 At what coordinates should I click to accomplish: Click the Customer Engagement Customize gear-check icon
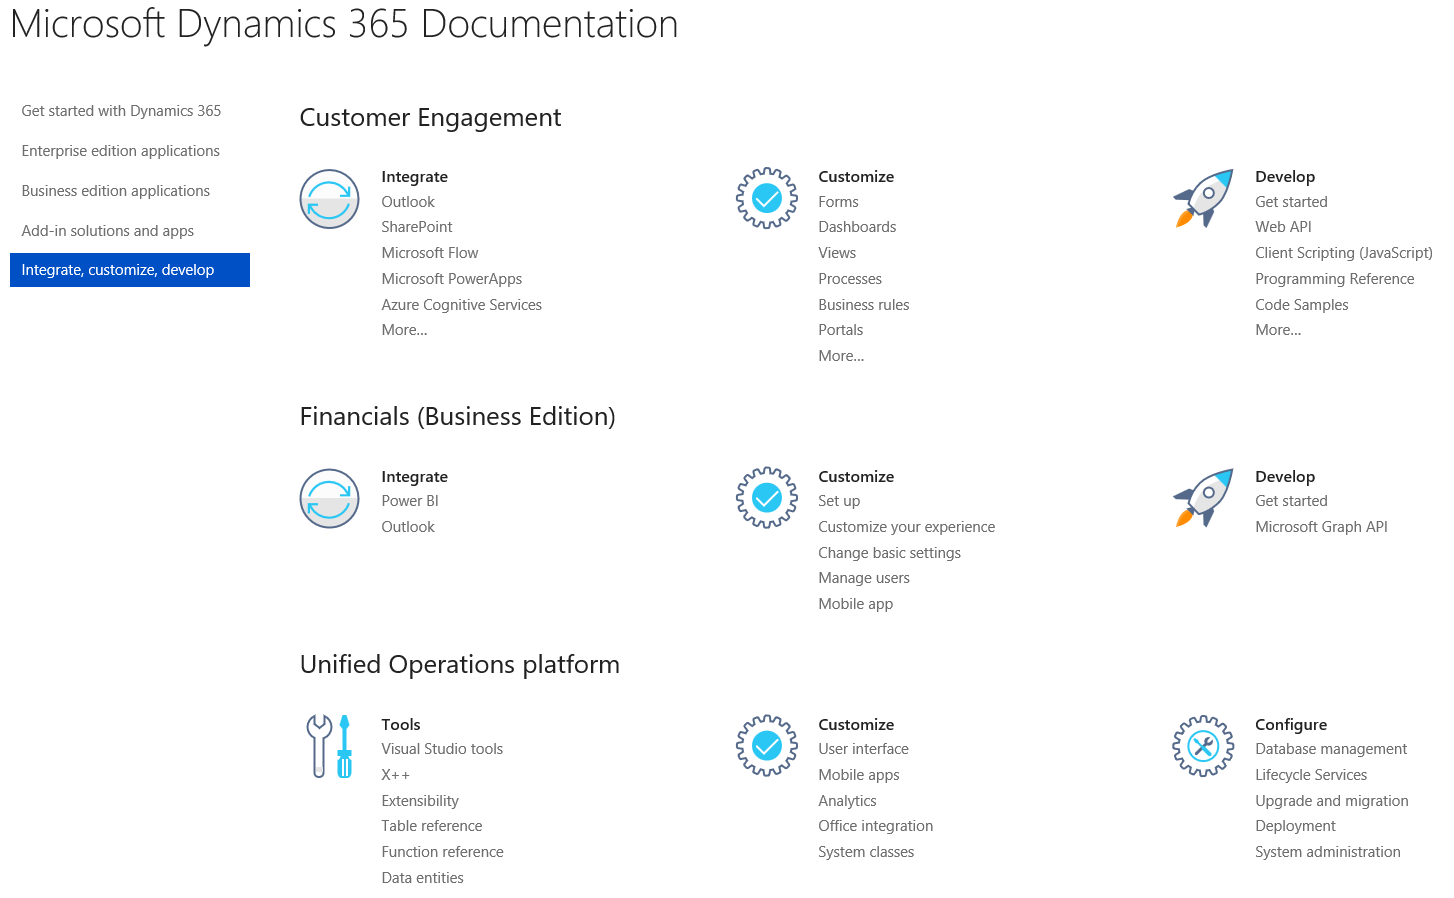[766, 199]
